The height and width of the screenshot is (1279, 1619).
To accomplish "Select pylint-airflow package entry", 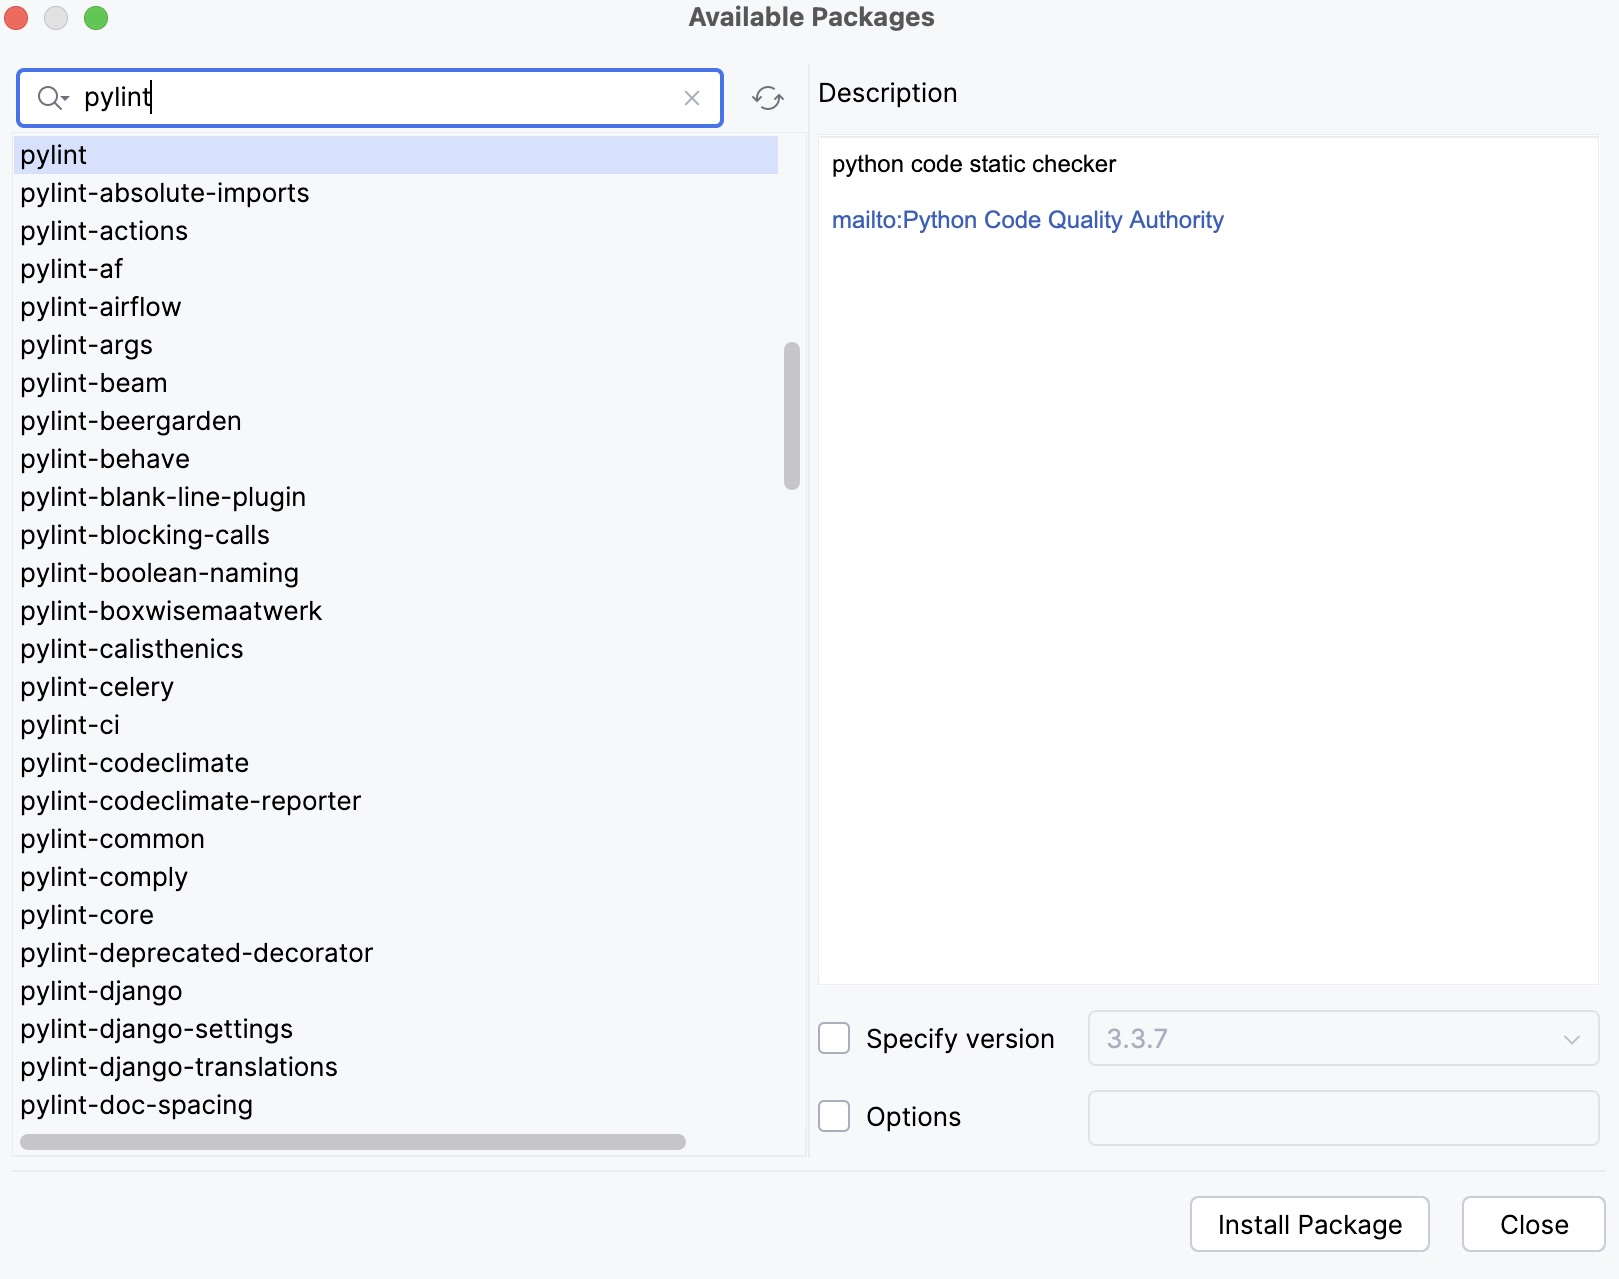I will (x=101, y=307).
